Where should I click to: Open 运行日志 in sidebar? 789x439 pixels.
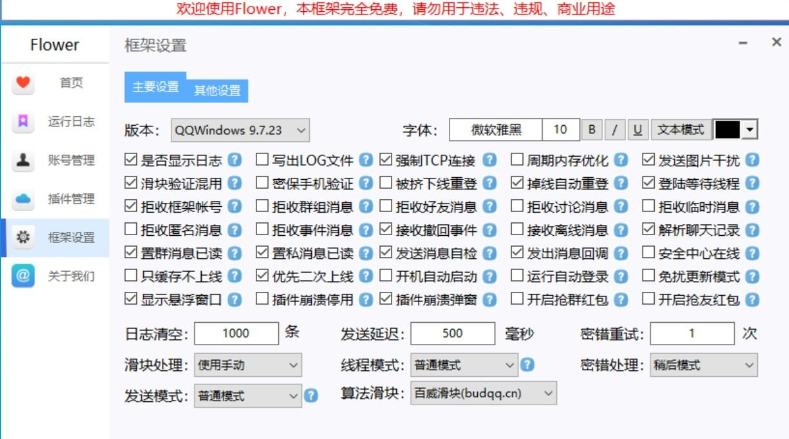click(x=55, y=121)
